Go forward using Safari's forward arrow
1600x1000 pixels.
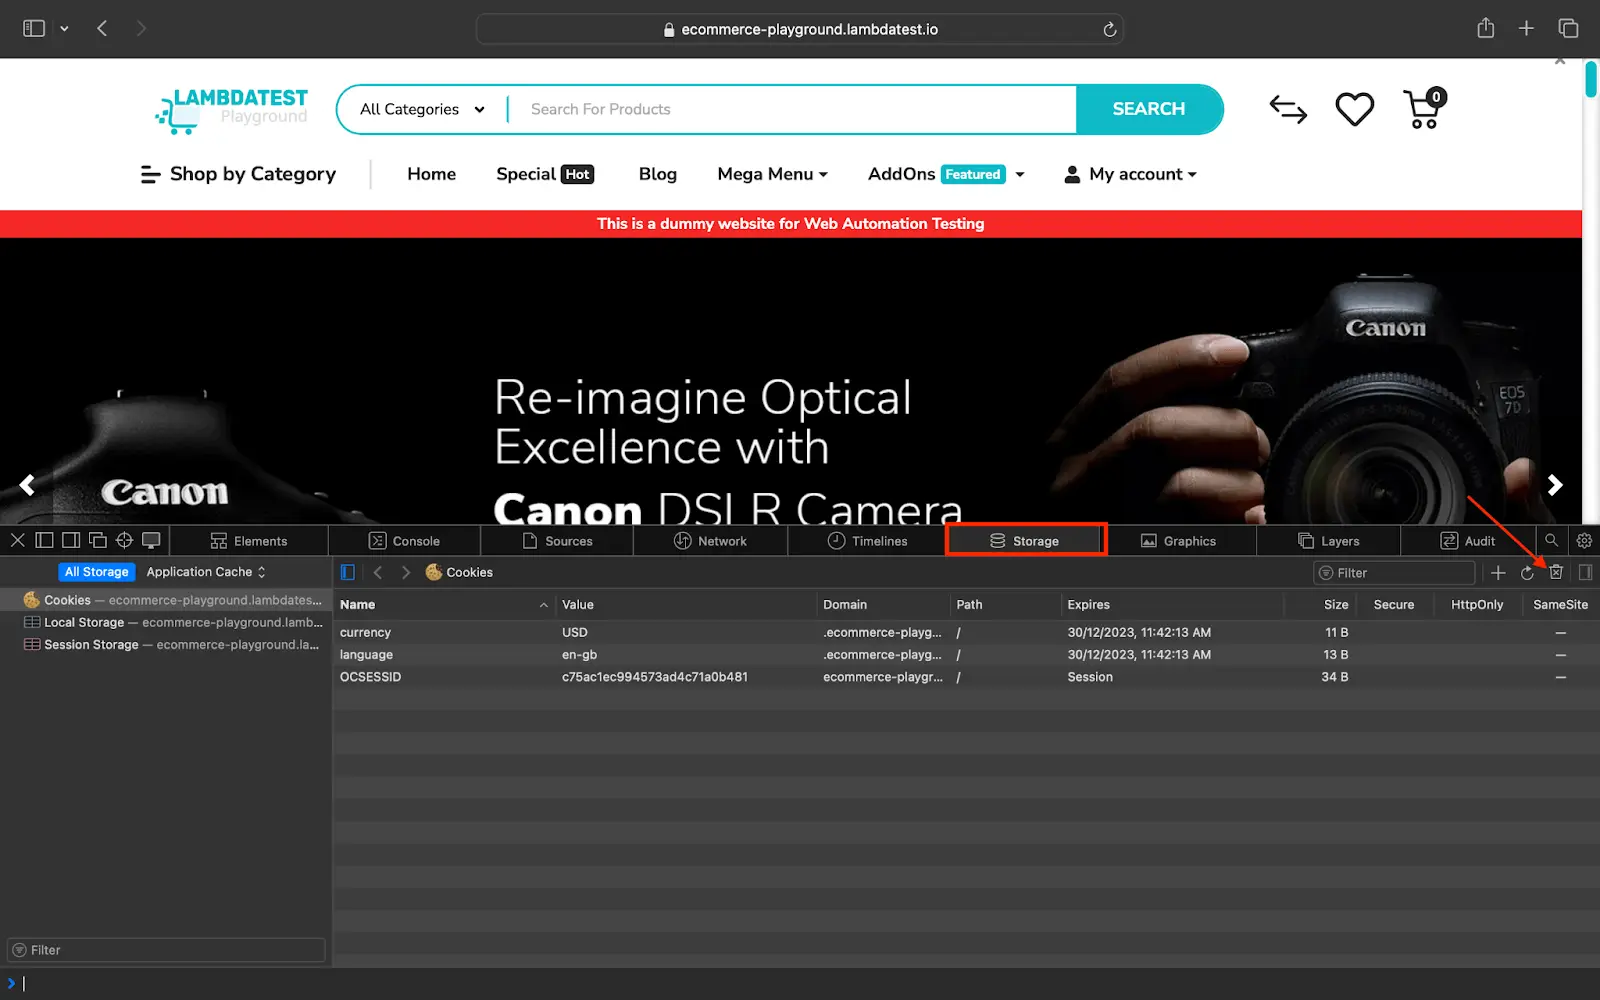(x=141, y=28)
